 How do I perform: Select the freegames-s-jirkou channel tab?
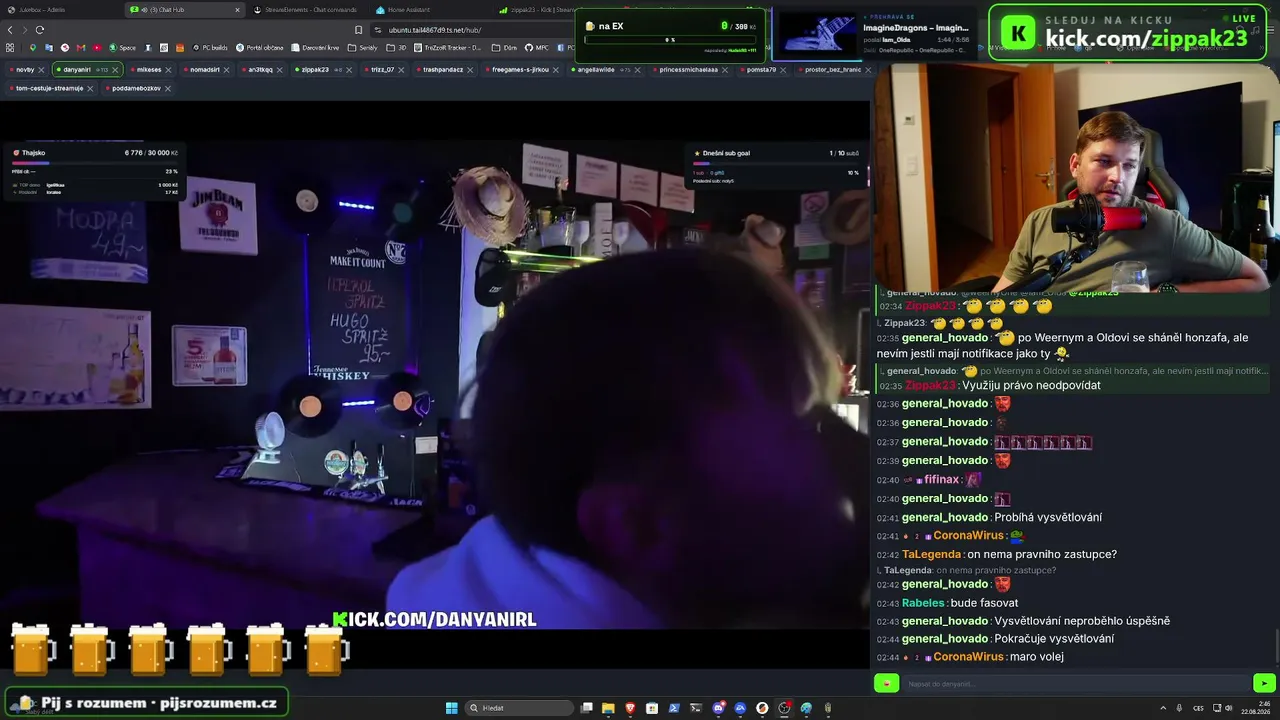tap(522, 70)
